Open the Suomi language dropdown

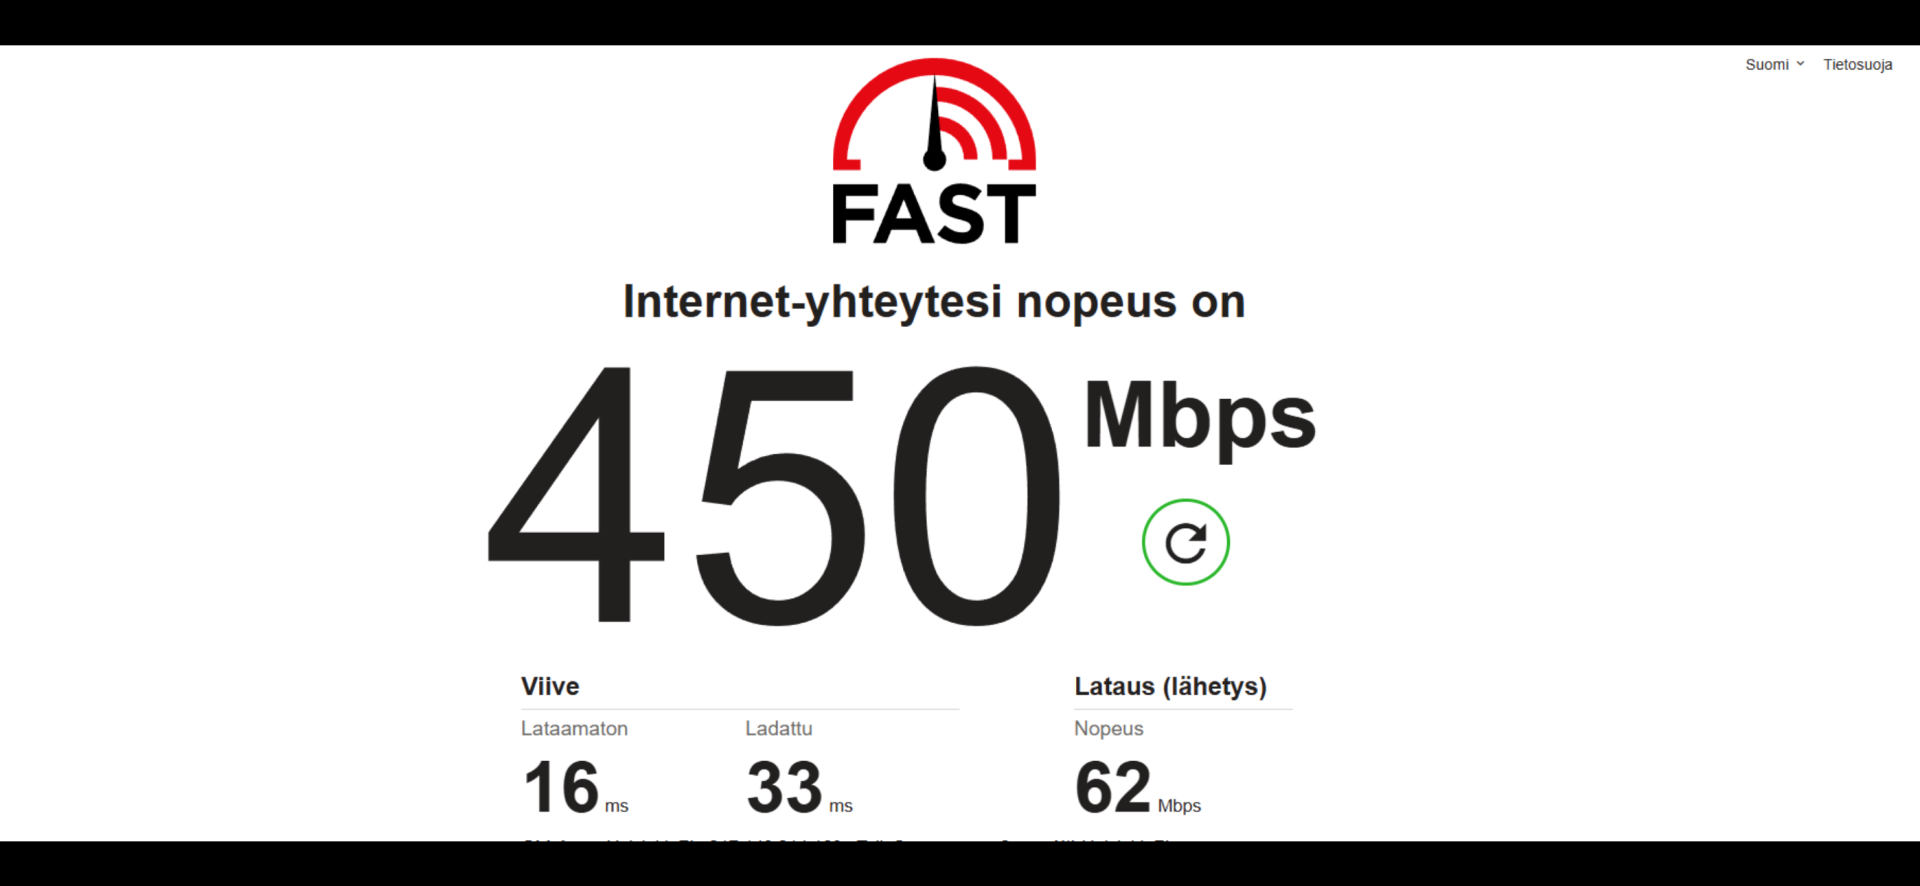1775,64
